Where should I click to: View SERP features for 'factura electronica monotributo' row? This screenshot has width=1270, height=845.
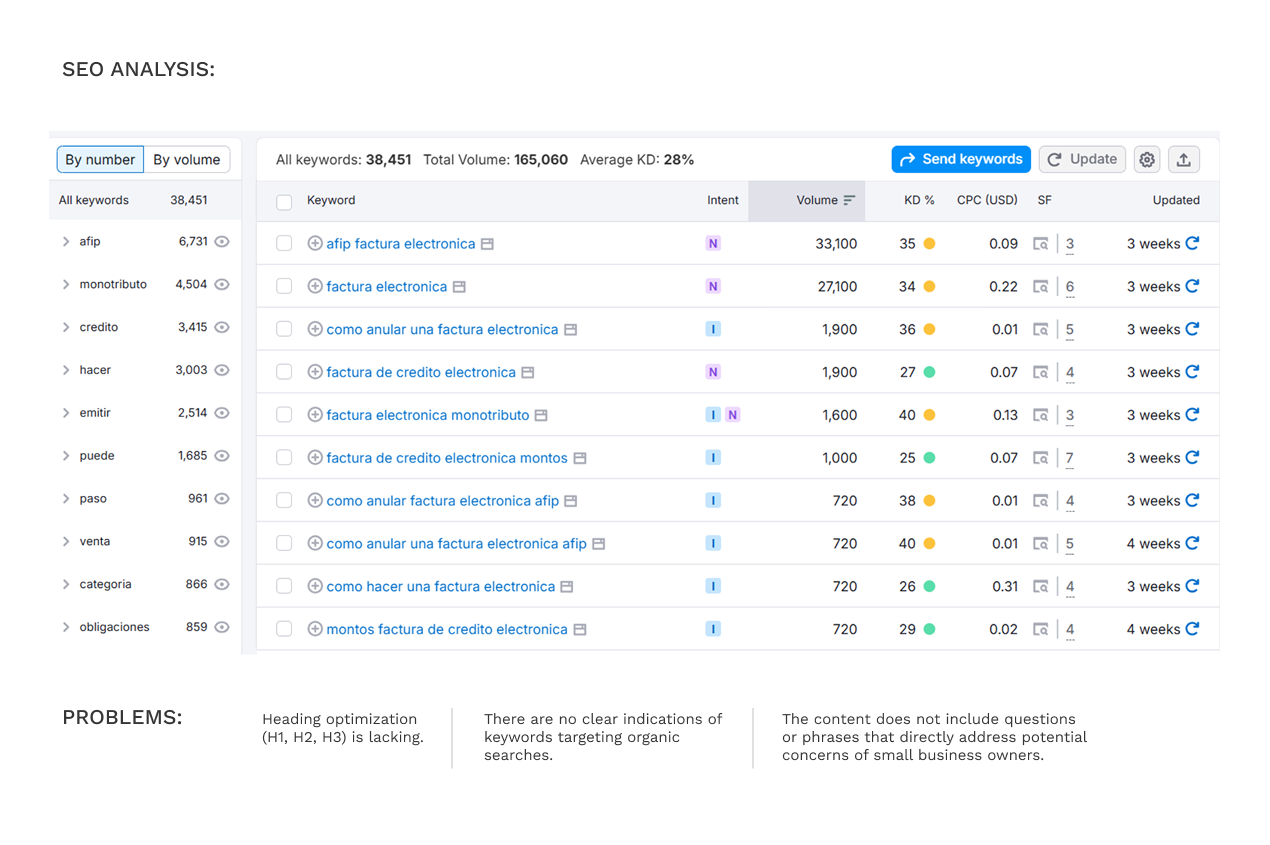(1041, 415)
